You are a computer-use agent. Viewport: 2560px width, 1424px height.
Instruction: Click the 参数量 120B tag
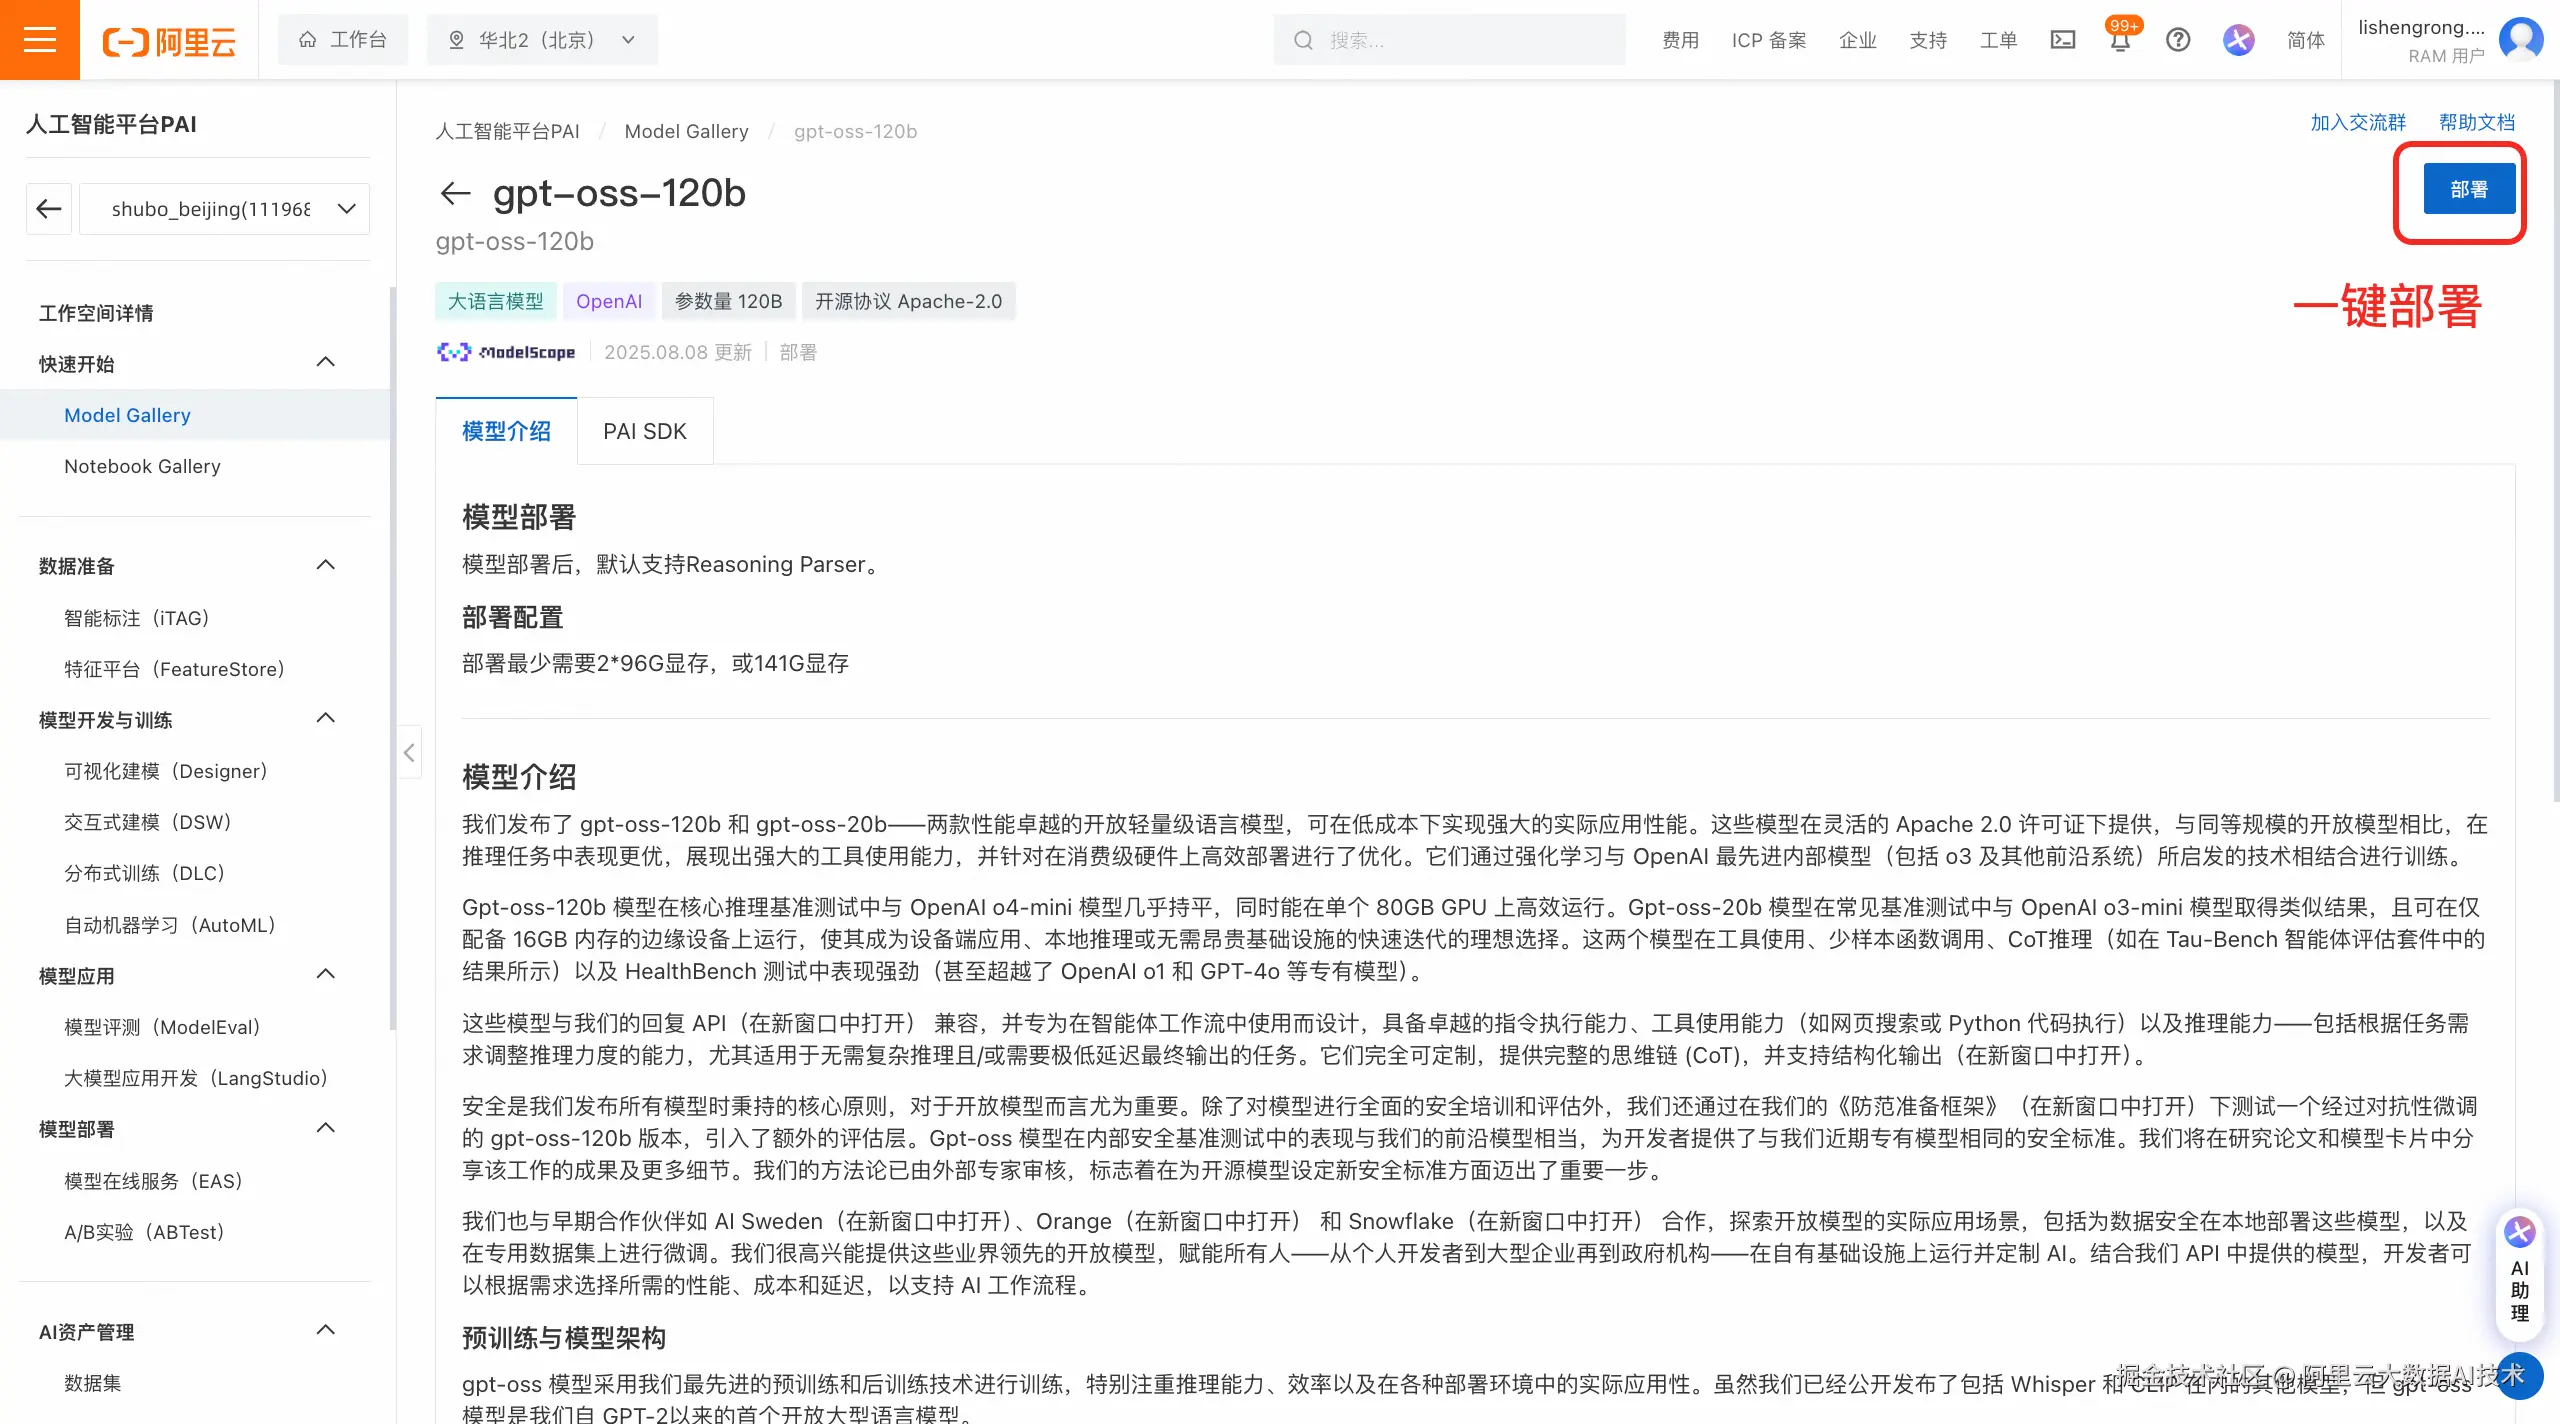click(728, 301)
